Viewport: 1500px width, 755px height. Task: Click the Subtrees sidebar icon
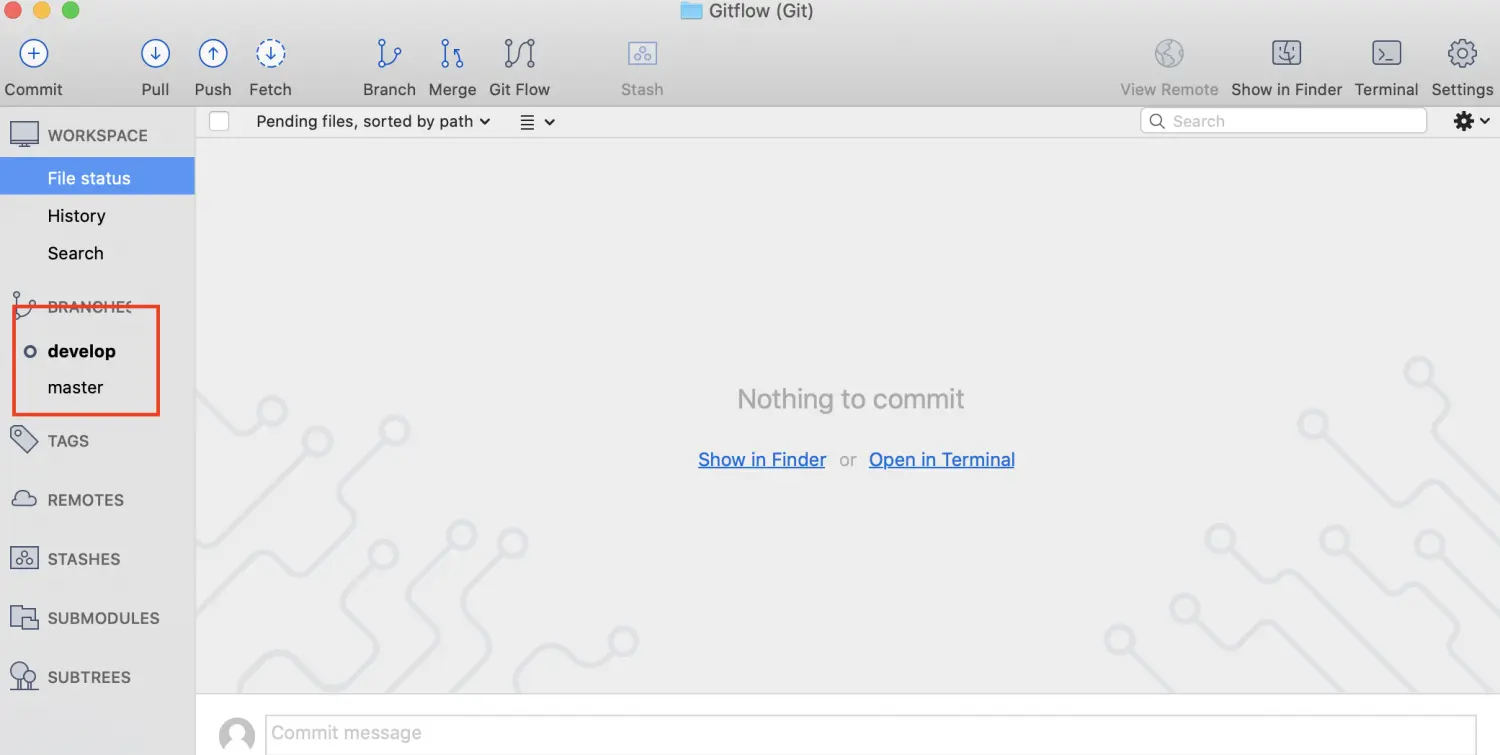pos(24,676)
